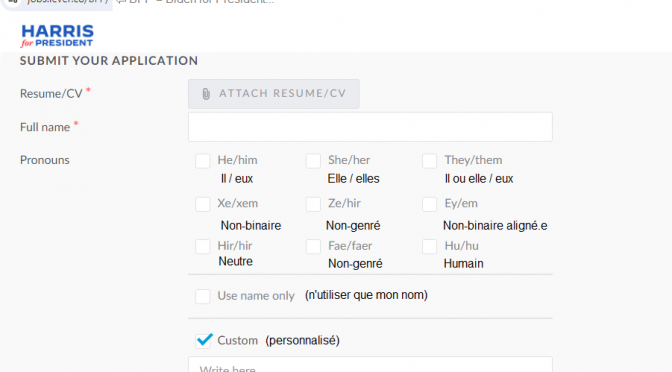Click the 'Non-genré' text under Ze/hir
This screenshot has height=372, width=672.
tap(353, 225)
